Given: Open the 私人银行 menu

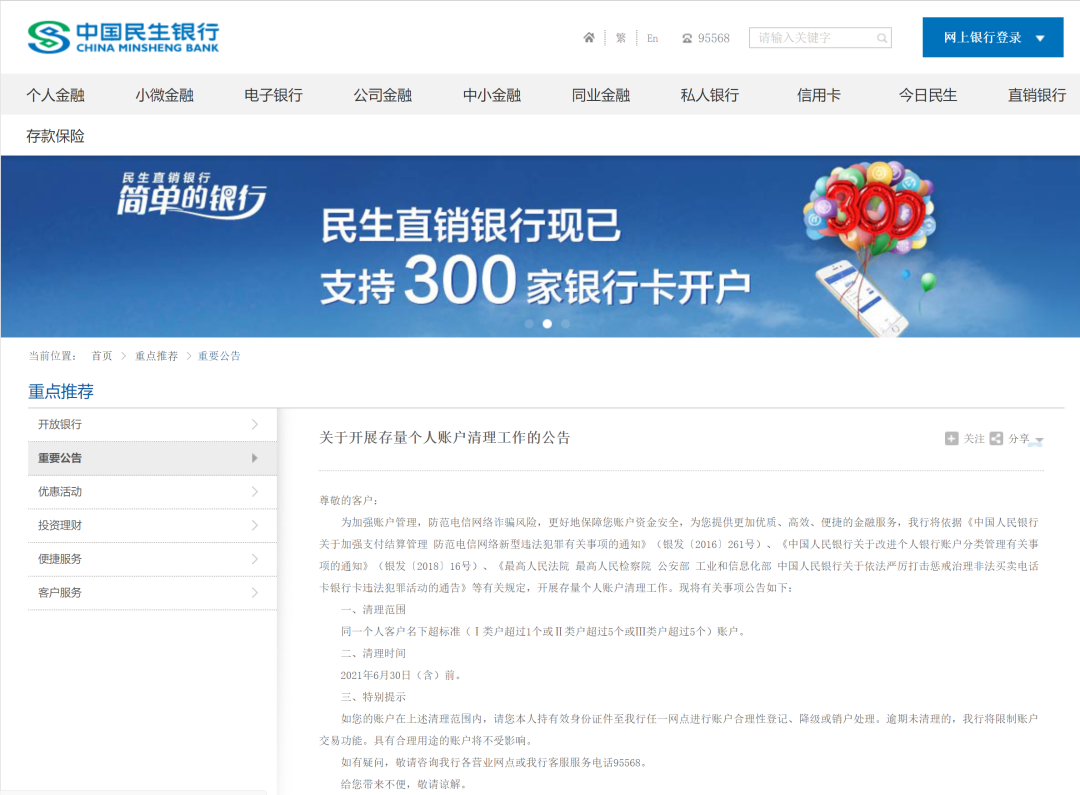Looking at the screenshot, I should pos(709,95).
